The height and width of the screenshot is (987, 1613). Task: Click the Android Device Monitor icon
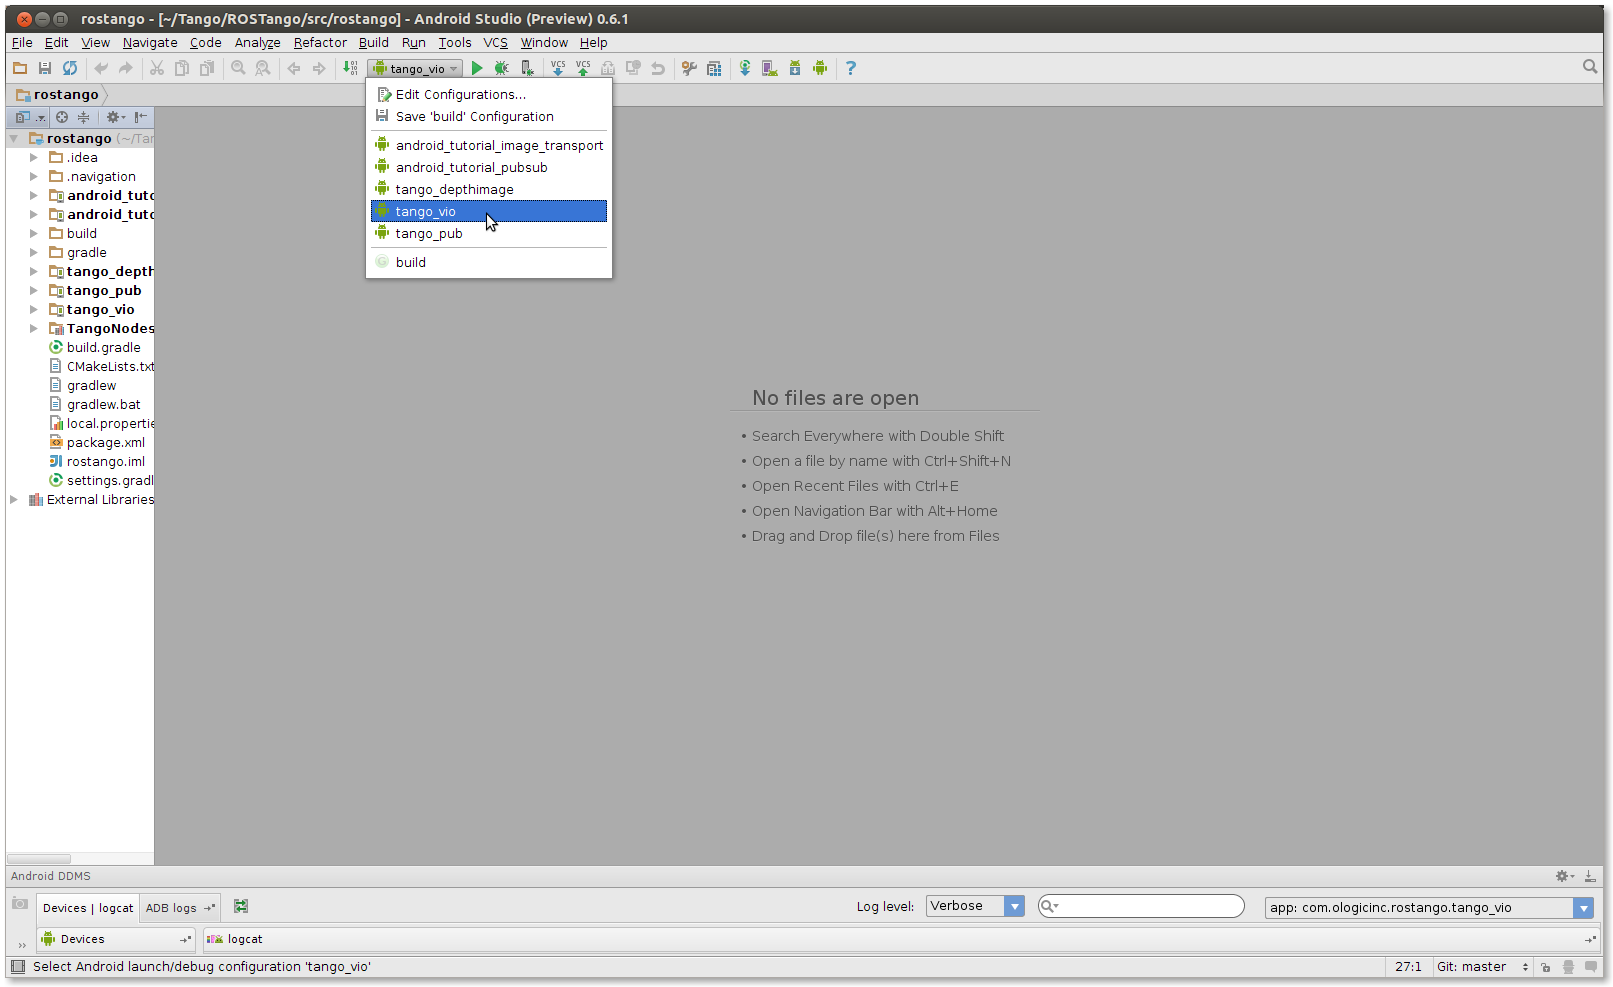coord(820,68)
